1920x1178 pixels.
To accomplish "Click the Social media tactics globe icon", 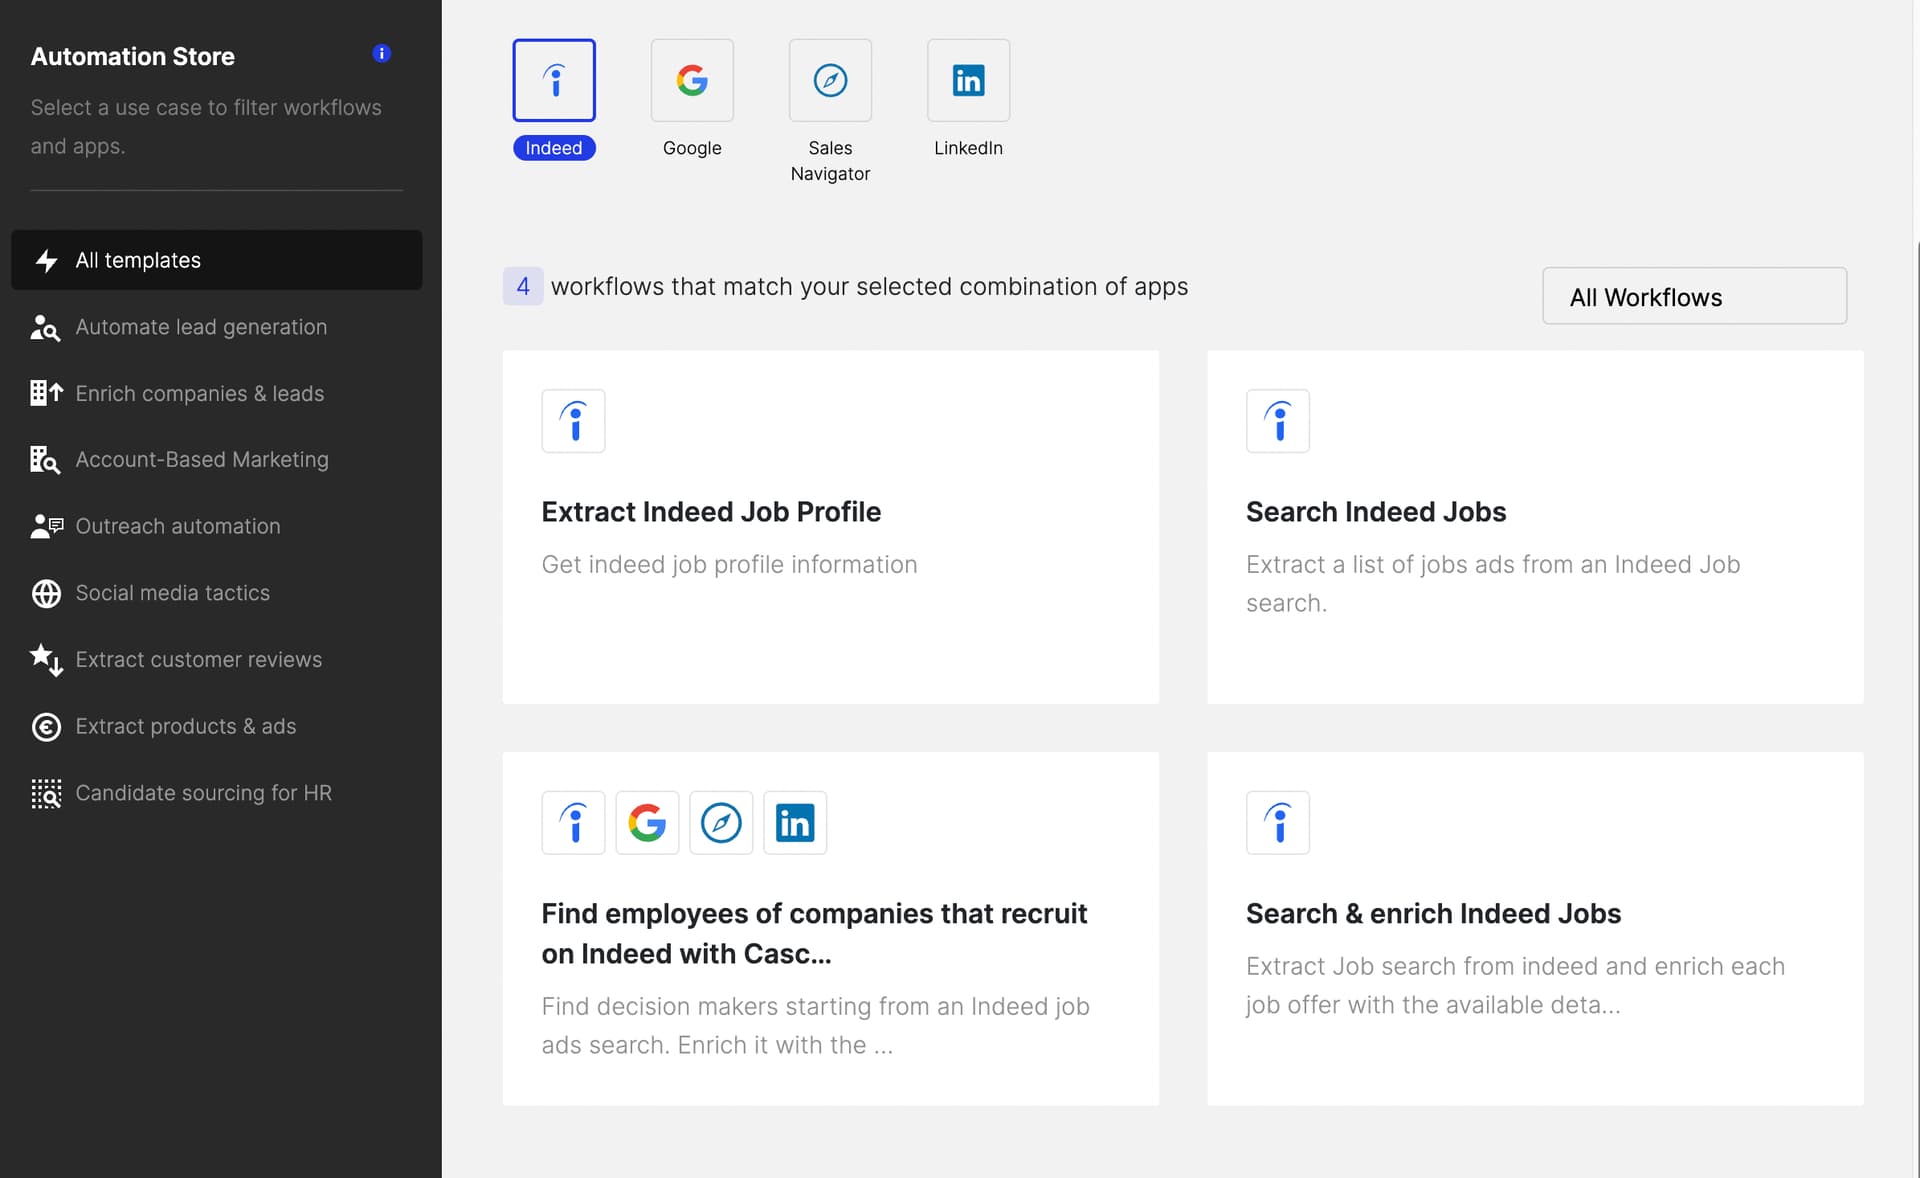I will pyautogui.click(x=46, y=593).
